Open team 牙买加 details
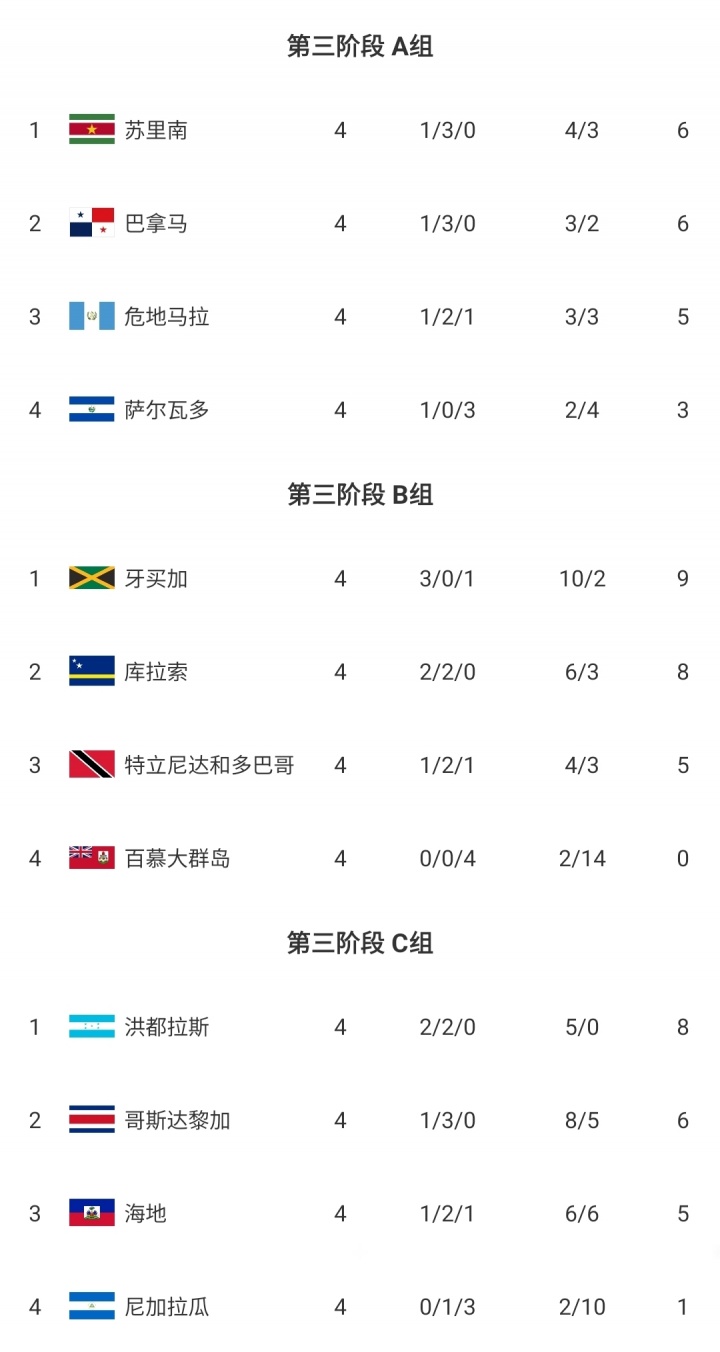The width and height of the screenshot is (720, 1352). pyautogui.click(x=156, y=578)
